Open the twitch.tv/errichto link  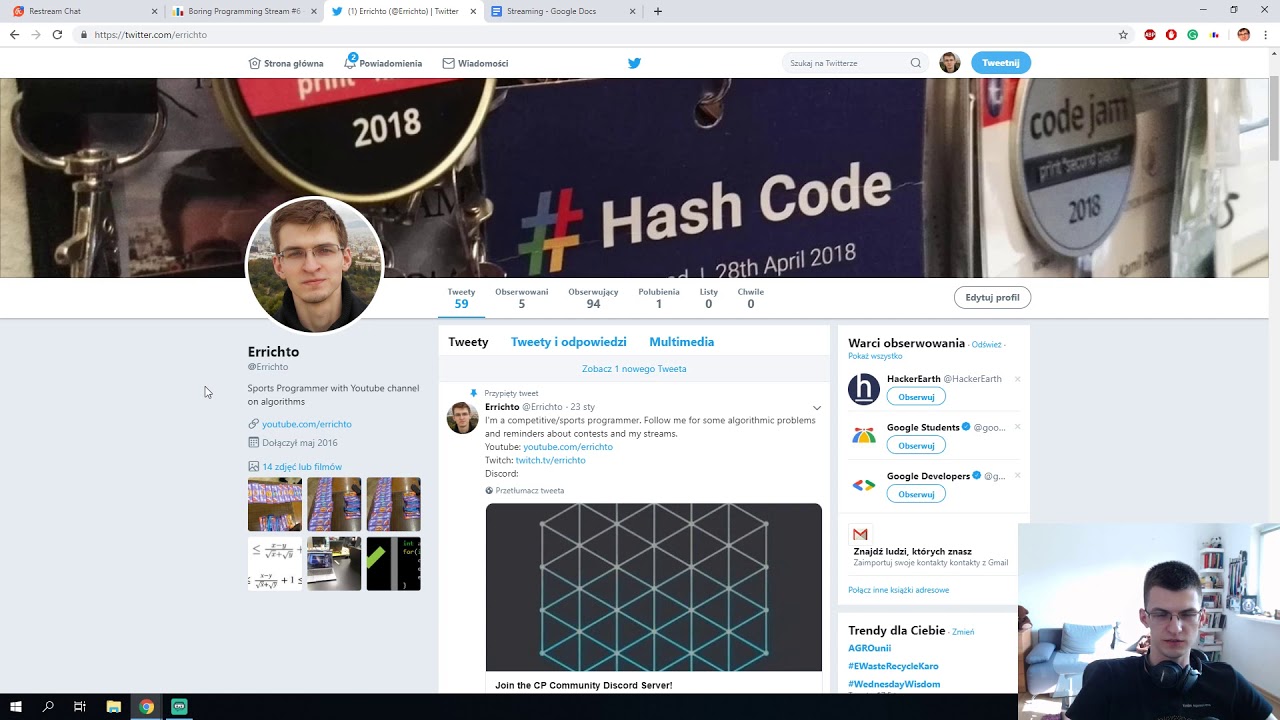click(550, 460)
